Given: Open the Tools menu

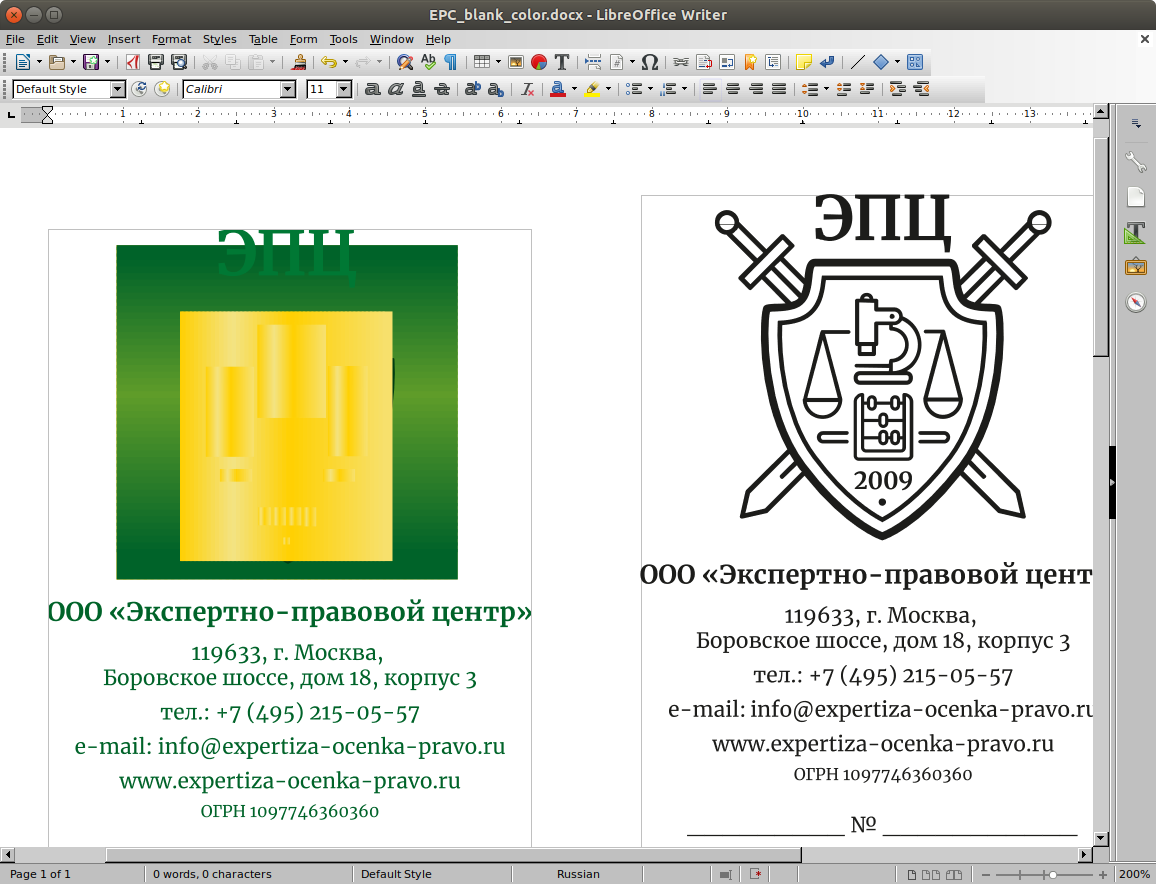Looking at the screenshot, I should 343,39.
